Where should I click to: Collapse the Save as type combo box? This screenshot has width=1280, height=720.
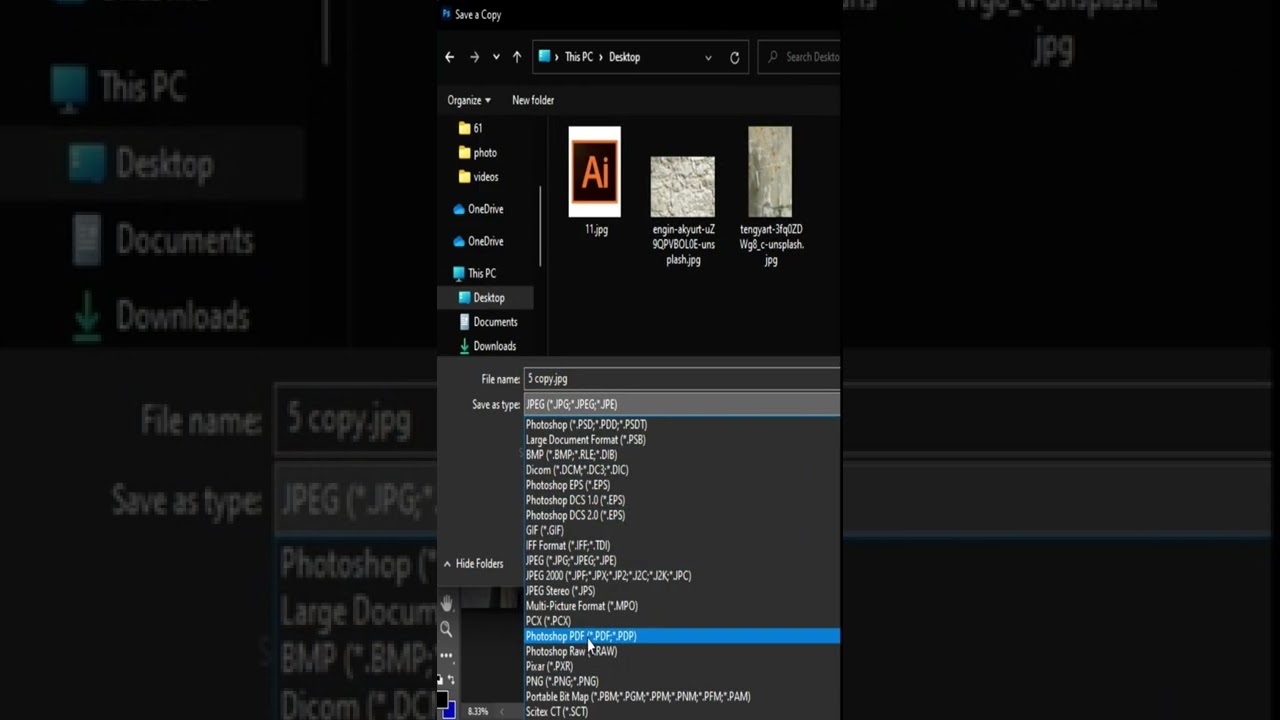681,404
